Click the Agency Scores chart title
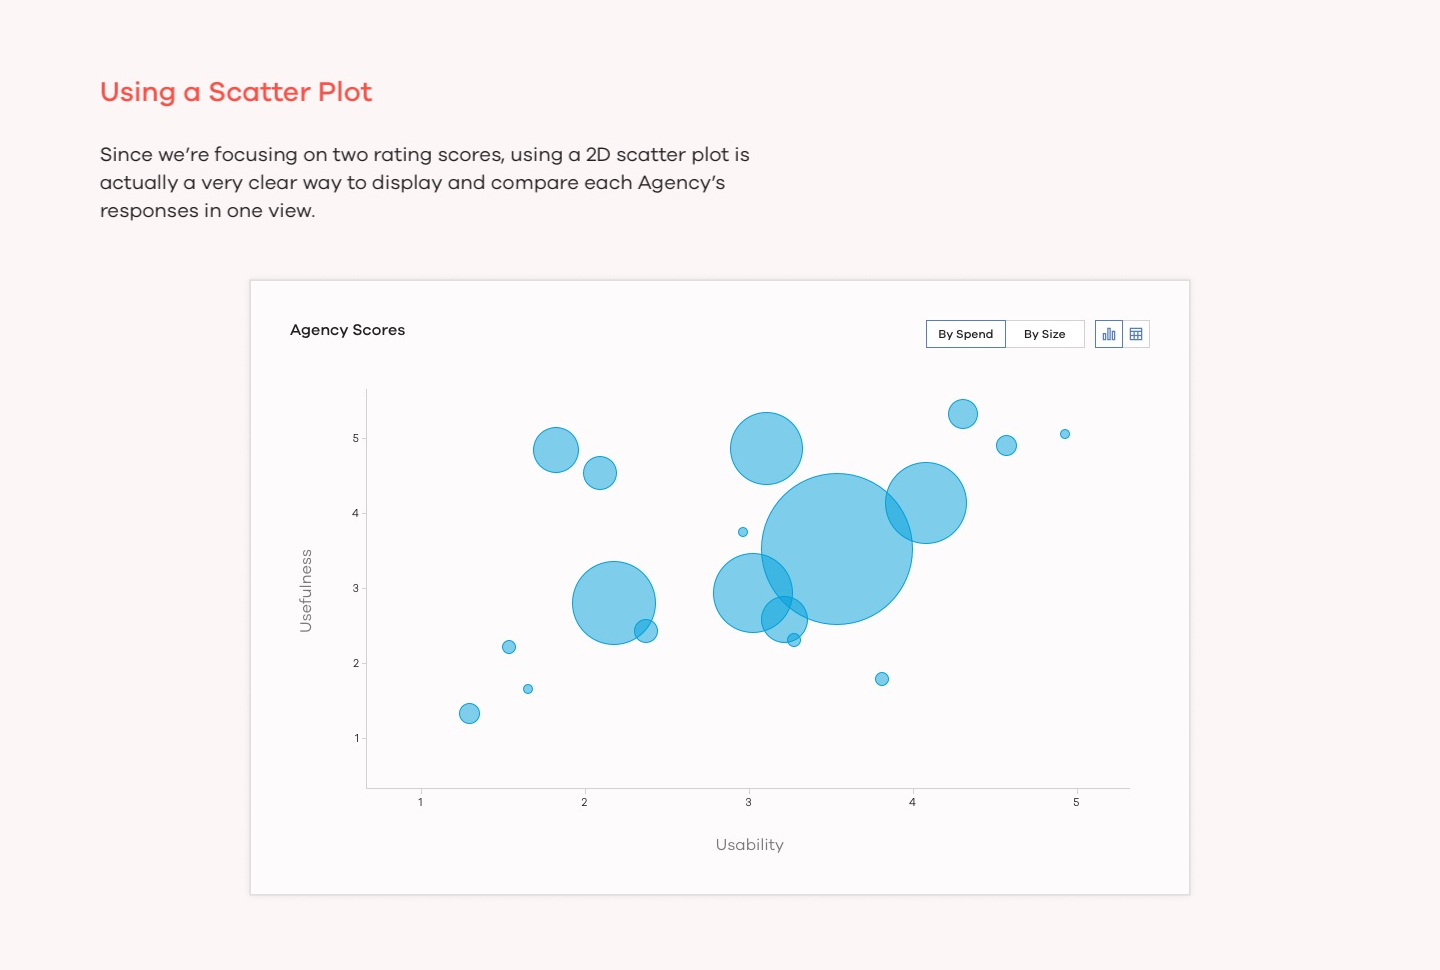The image size is (1440, 970). 347,330
